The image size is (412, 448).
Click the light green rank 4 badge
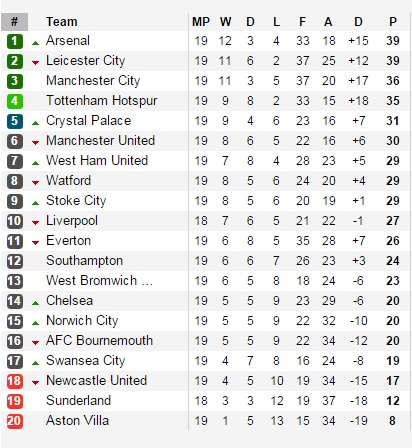[x=14, y=101]
